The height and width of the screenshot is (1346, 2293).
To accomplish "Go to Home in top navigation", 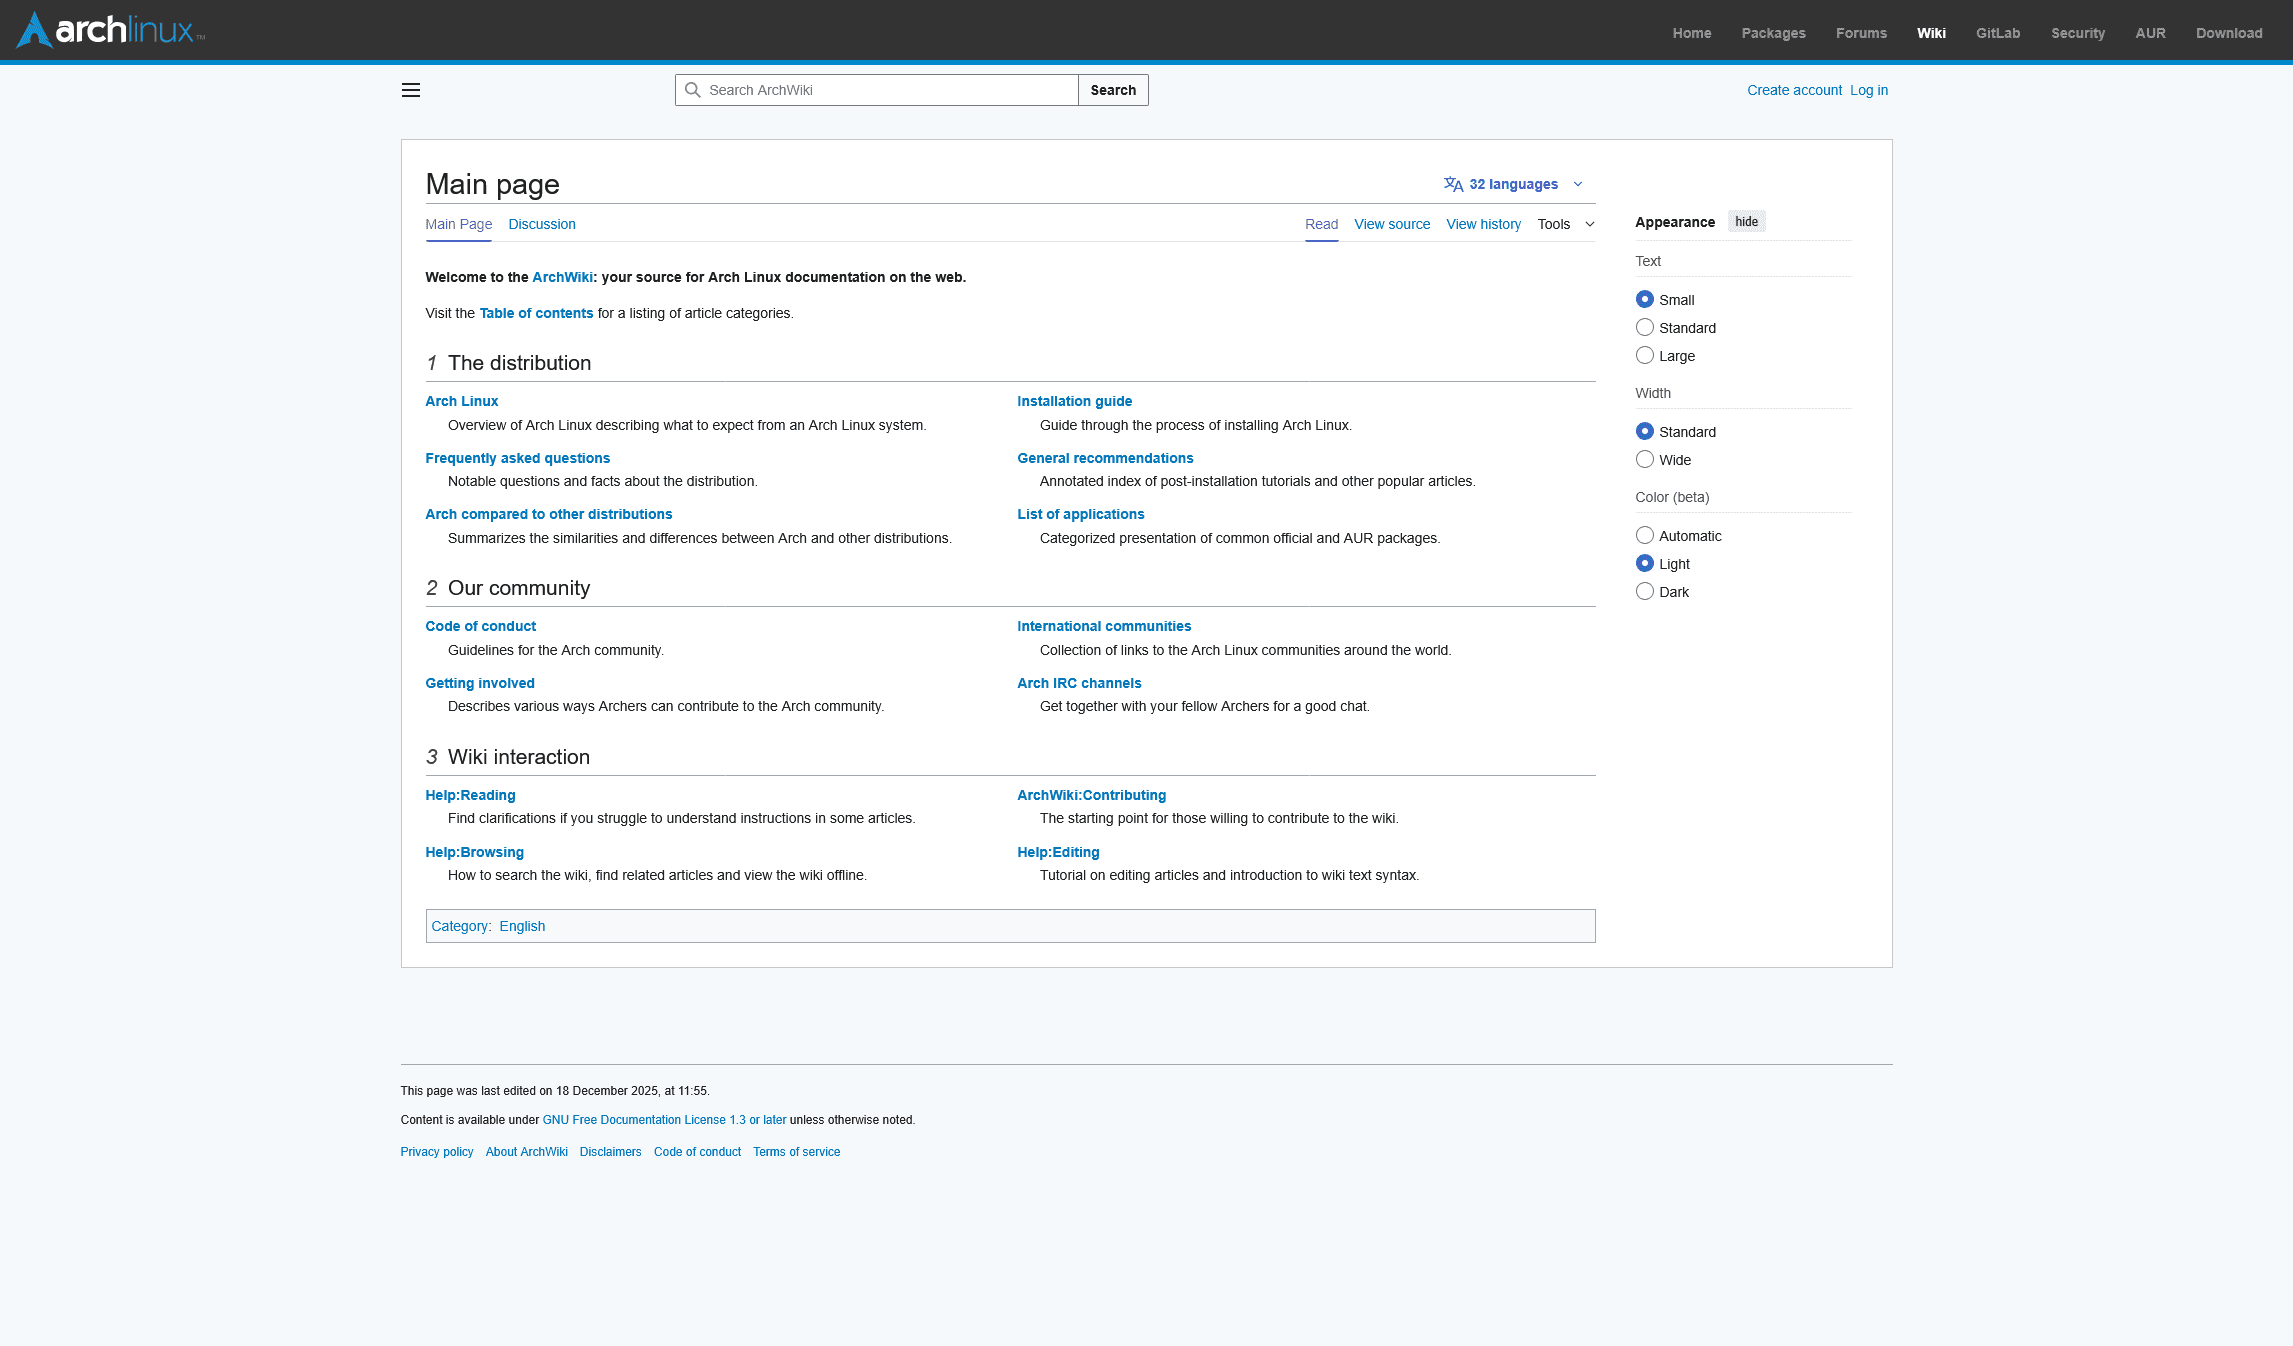I will [1692, 33].
